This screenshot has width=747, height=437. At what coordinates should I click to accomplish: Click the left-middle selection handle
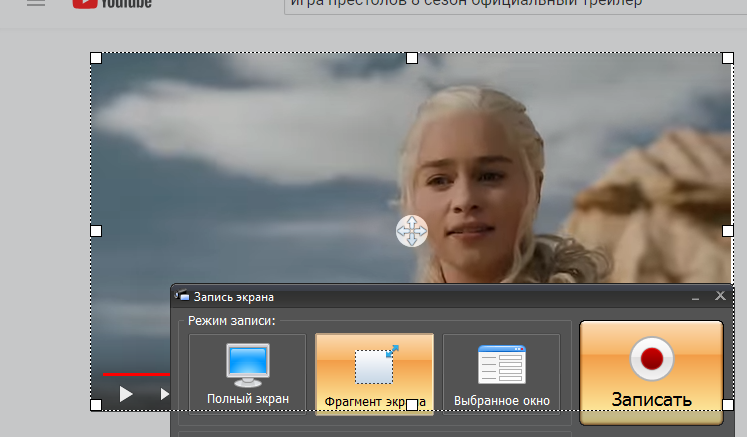coord(96,231)
